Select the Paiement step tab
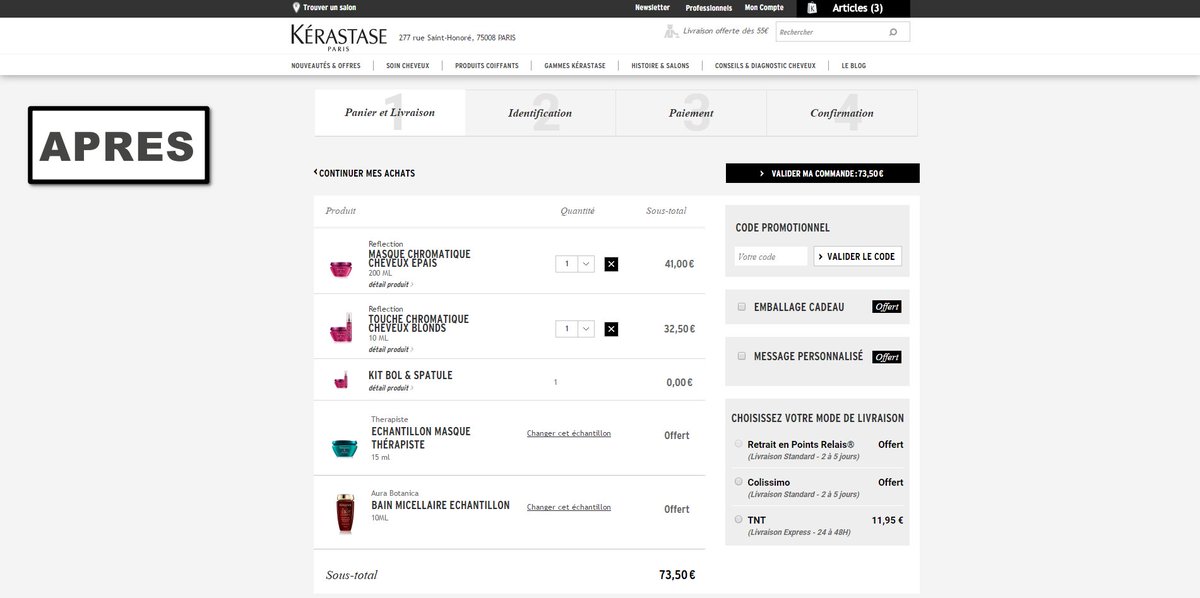Viewport: 1200px width, 598px height. [x=691, y=112]
